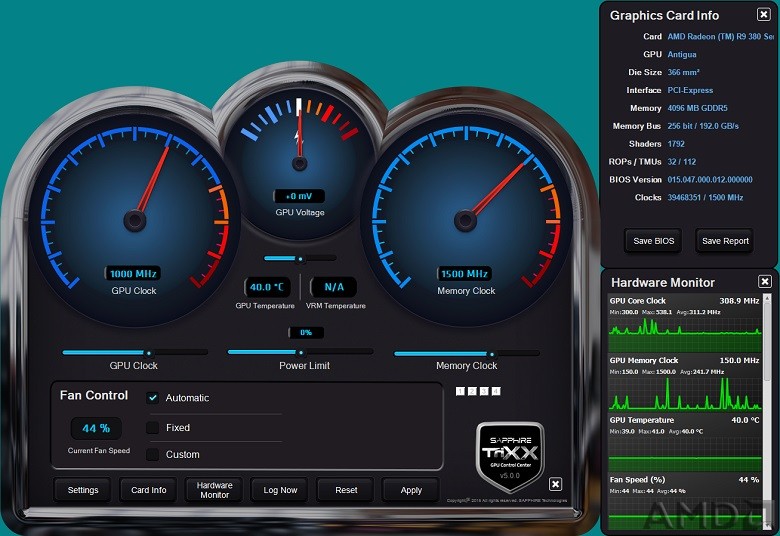Select profile slot 4

[x=496, y=392]
